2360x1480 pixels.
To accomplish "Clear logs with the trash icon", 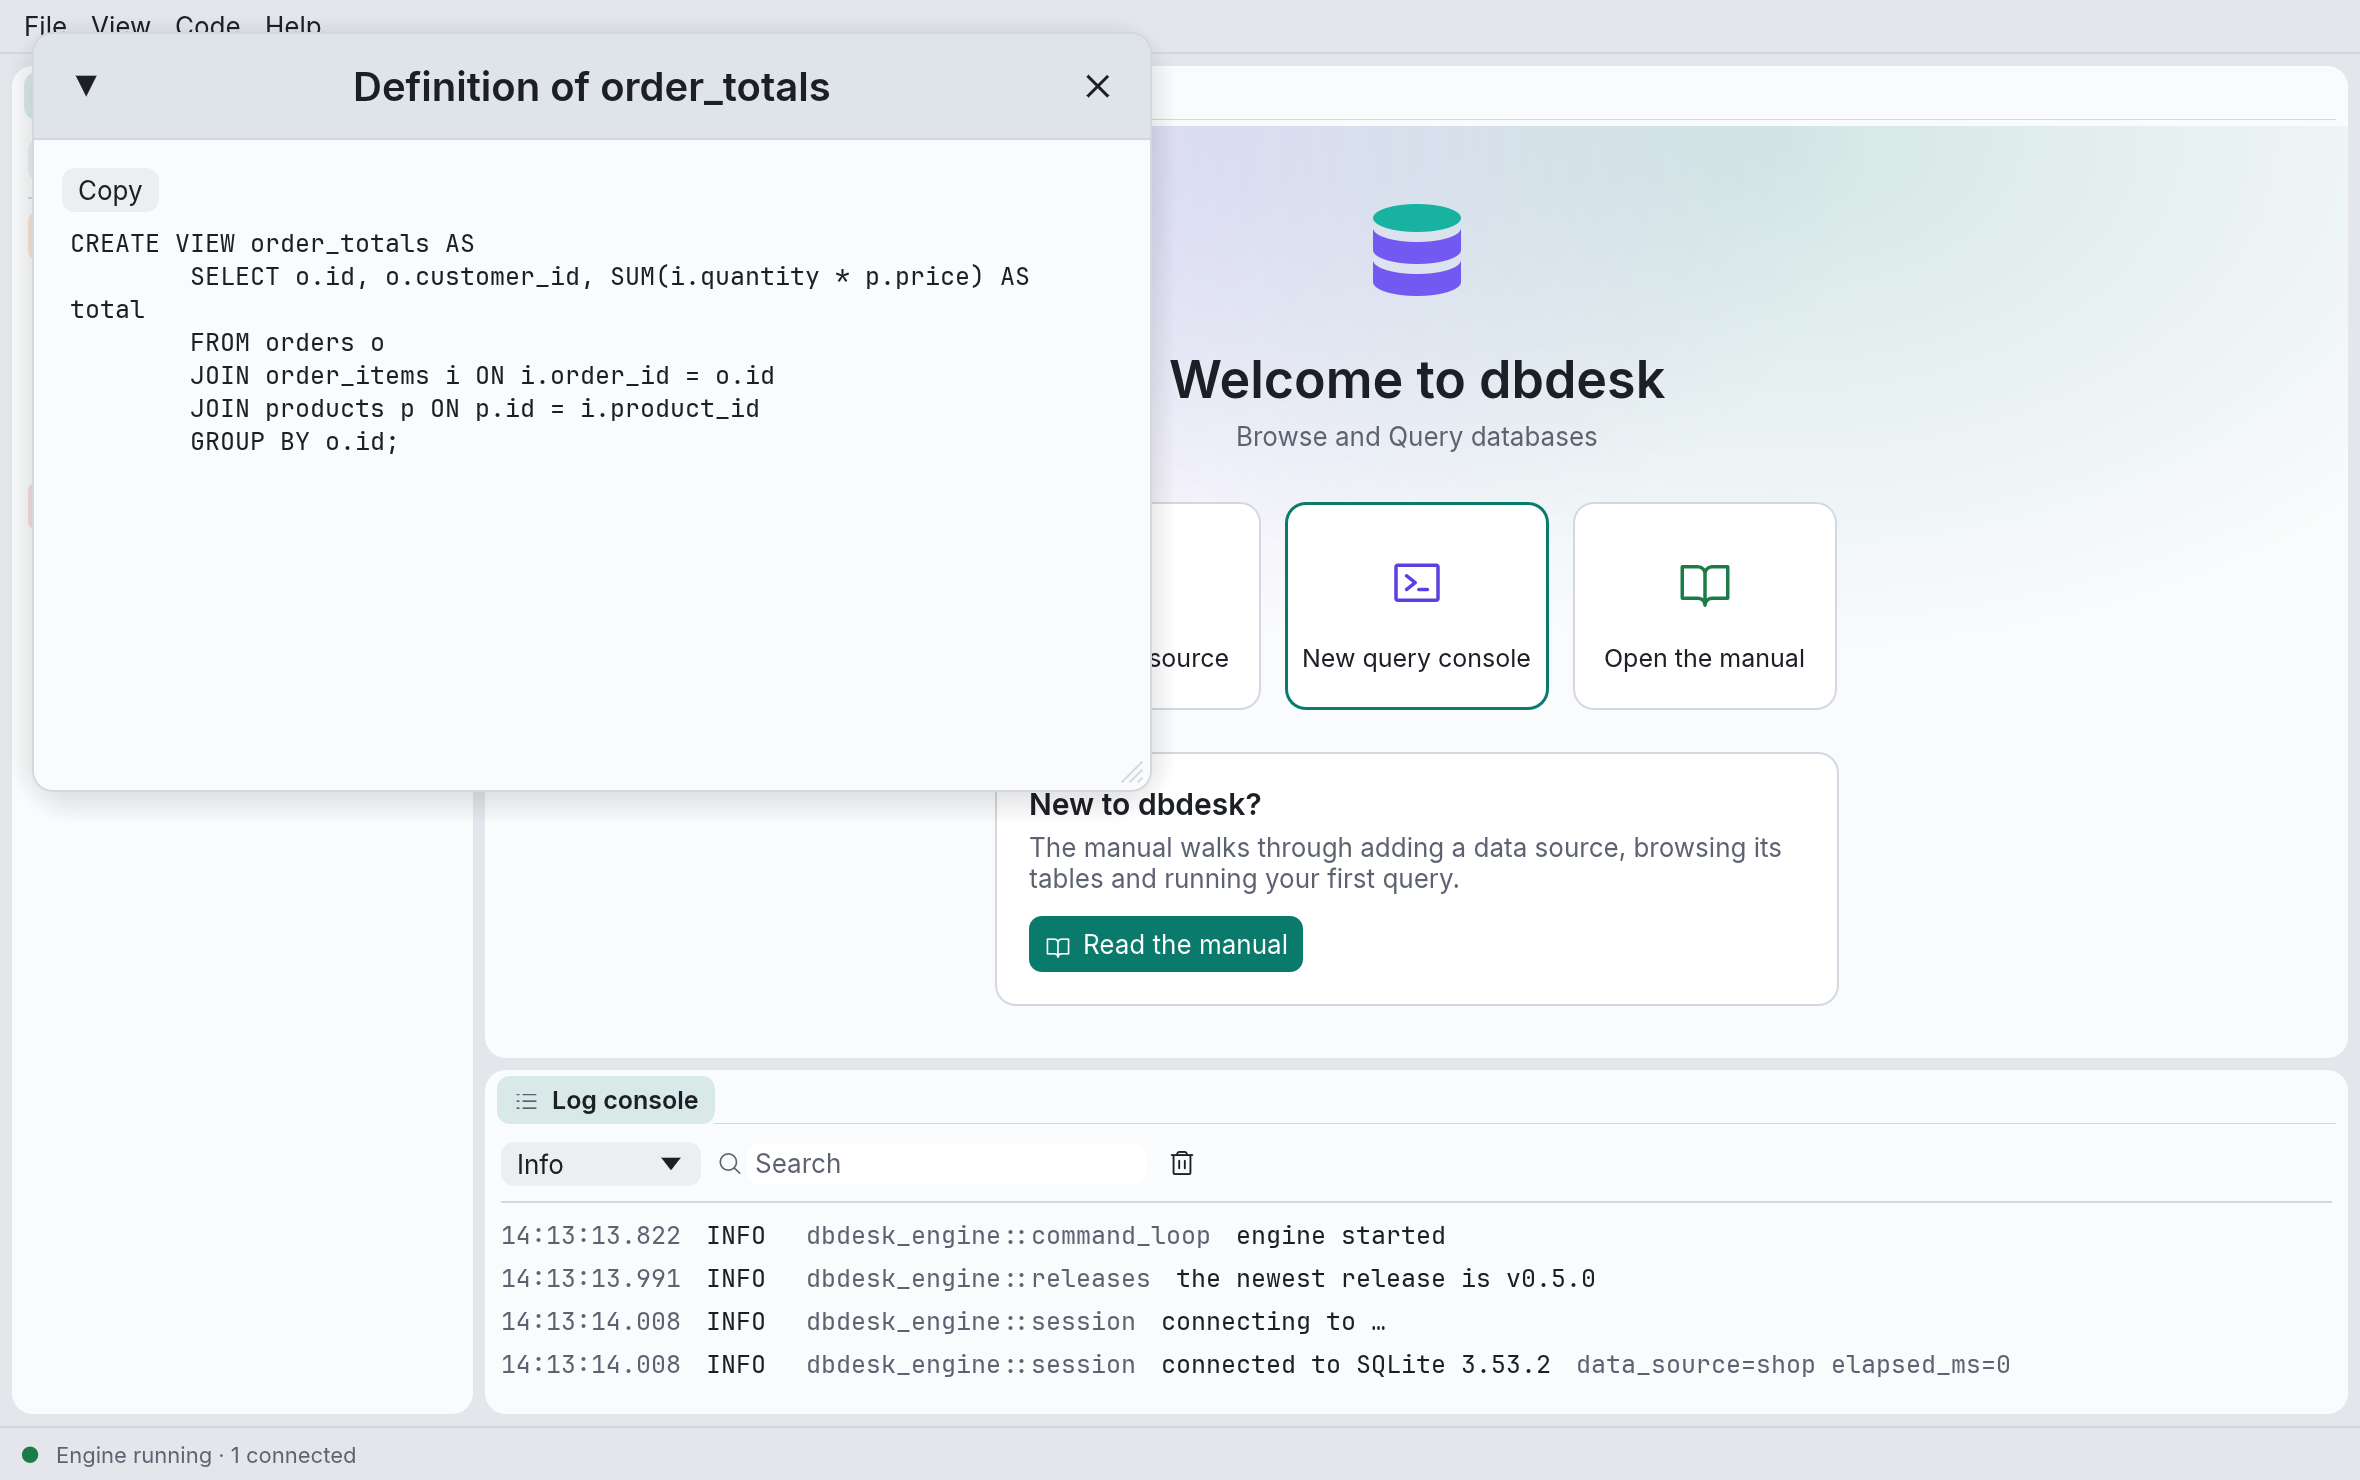I will (1181, 1163).
